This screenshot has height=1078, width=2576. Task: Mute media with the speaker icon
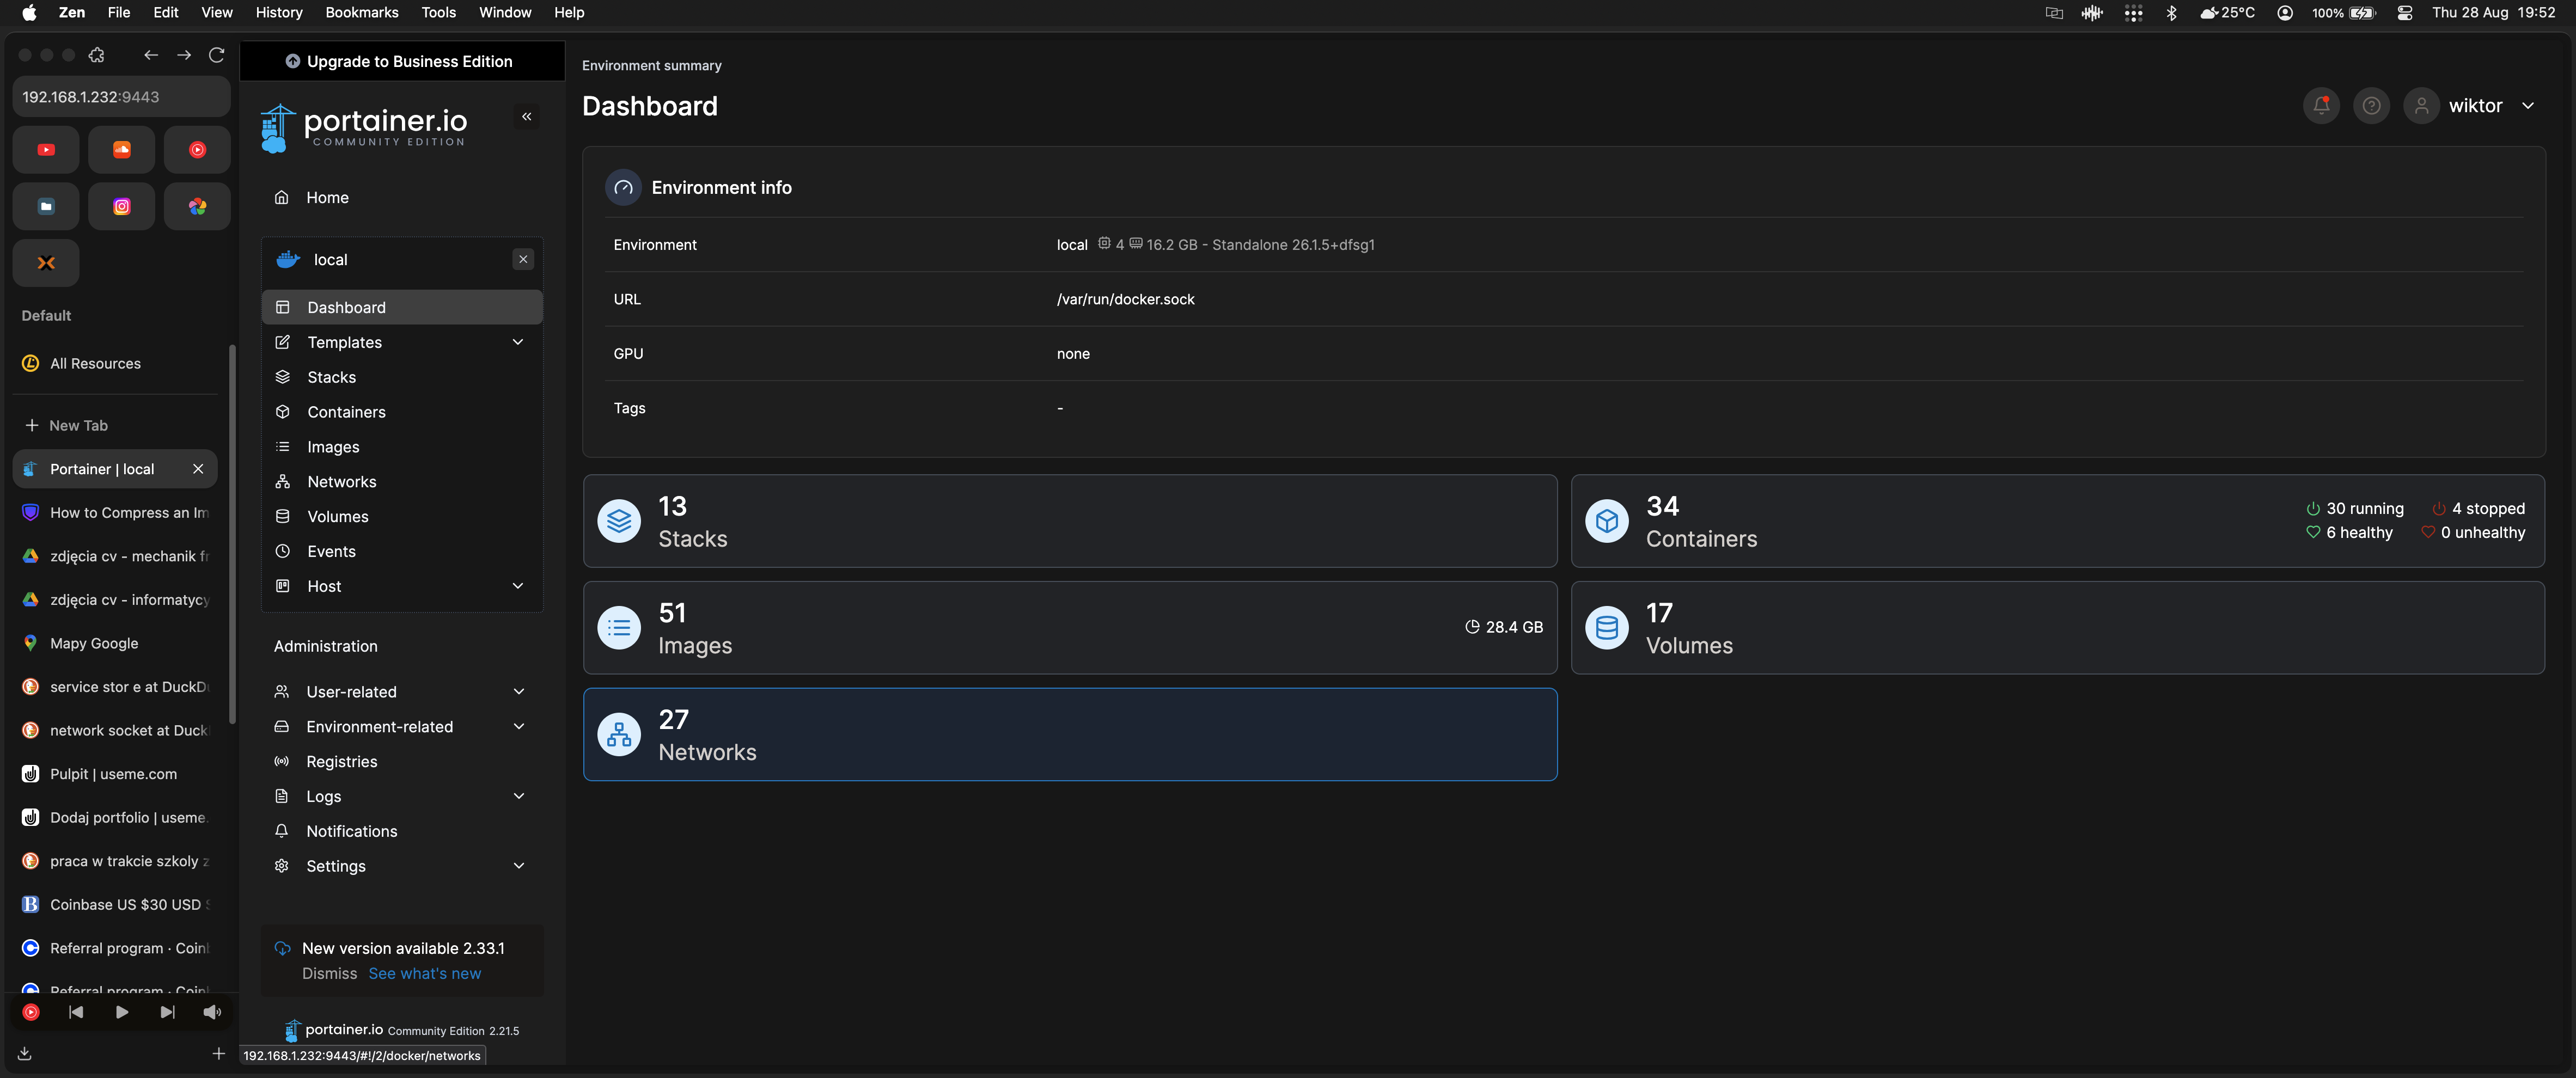[x=212, y=1013]
